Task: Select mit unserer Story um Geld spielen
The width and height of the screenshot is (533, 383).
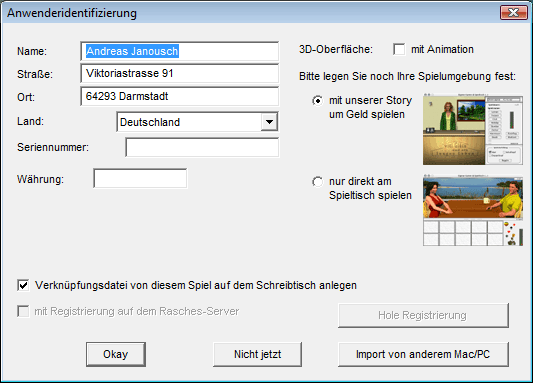Action: (317, 101)
